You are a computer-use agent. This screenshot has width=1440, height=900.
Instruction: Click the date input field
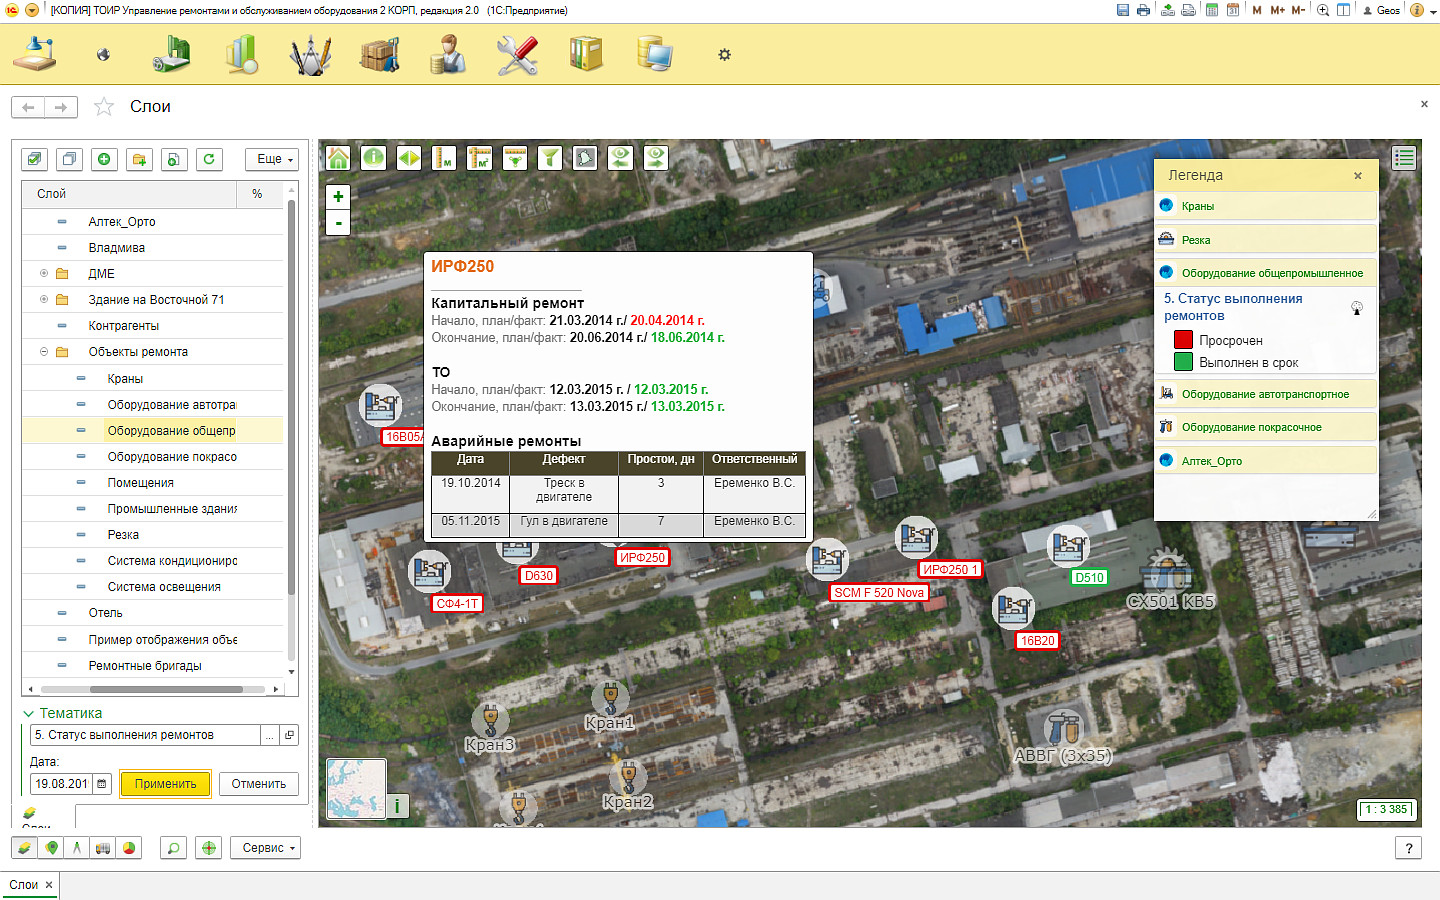pos(61,784)
